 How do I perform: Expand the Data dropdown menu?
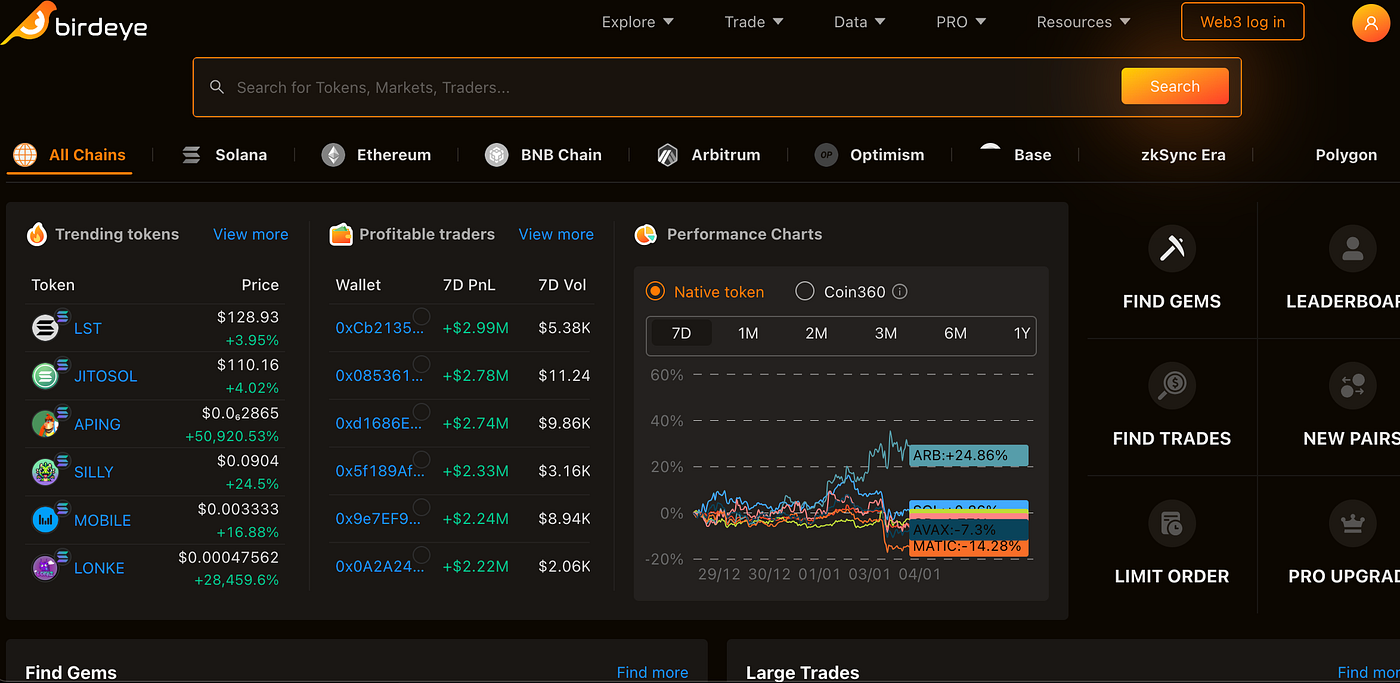pos(860,22)
